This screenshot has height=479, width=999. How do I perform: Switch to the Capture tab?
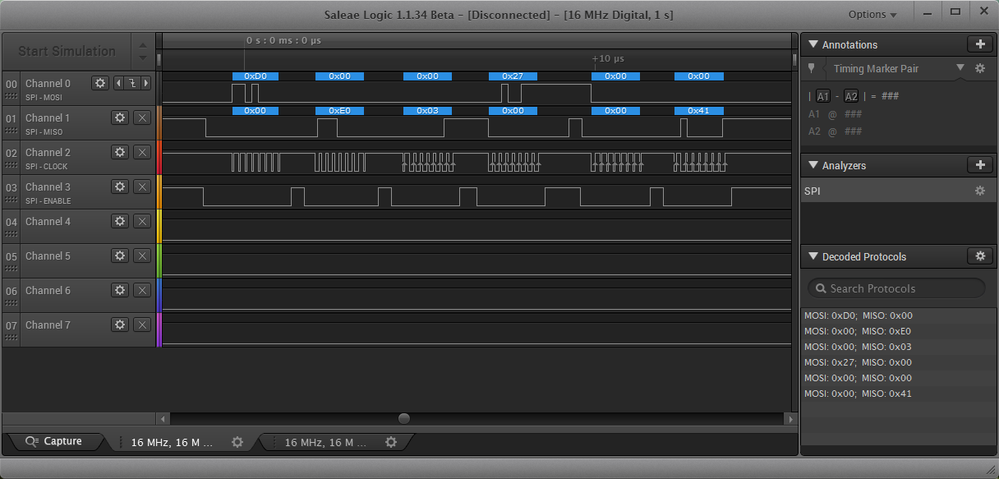pyautogui.click(x=55, y=441)
